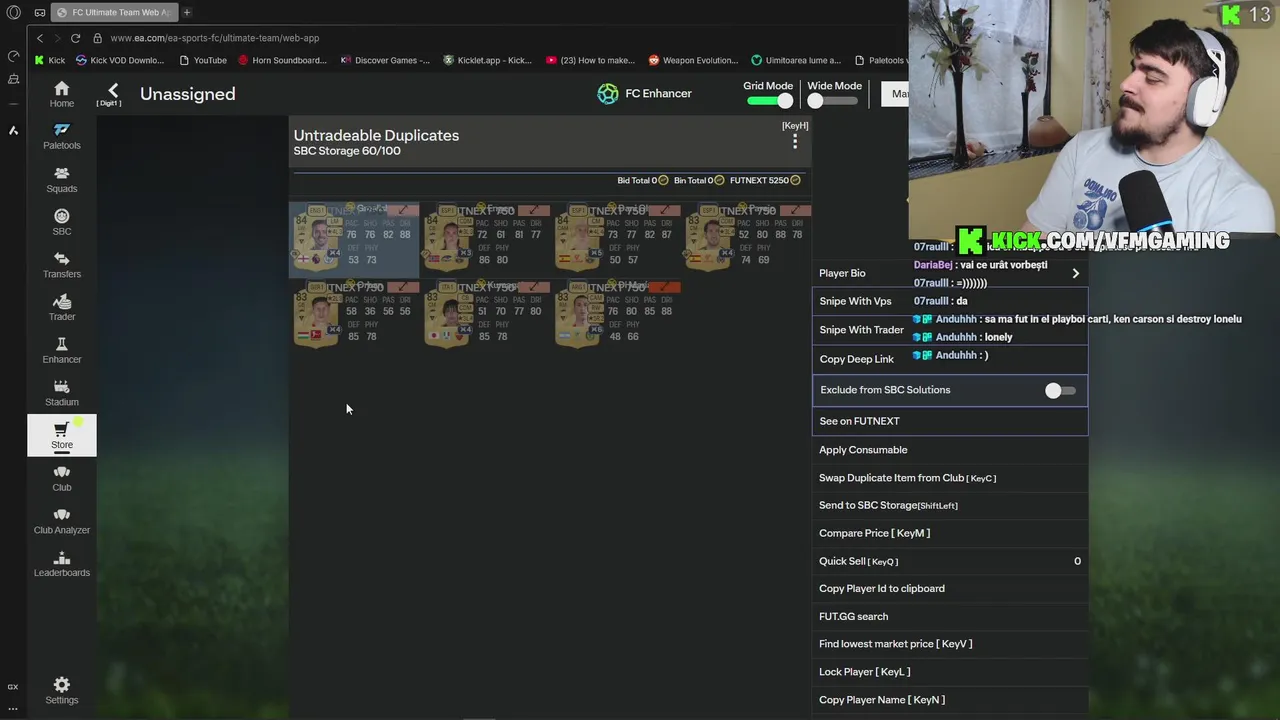This screenshot has height=720, width=1280.
Task: Select first 83-rated player card in bottom row
Action: coord(354,315)
